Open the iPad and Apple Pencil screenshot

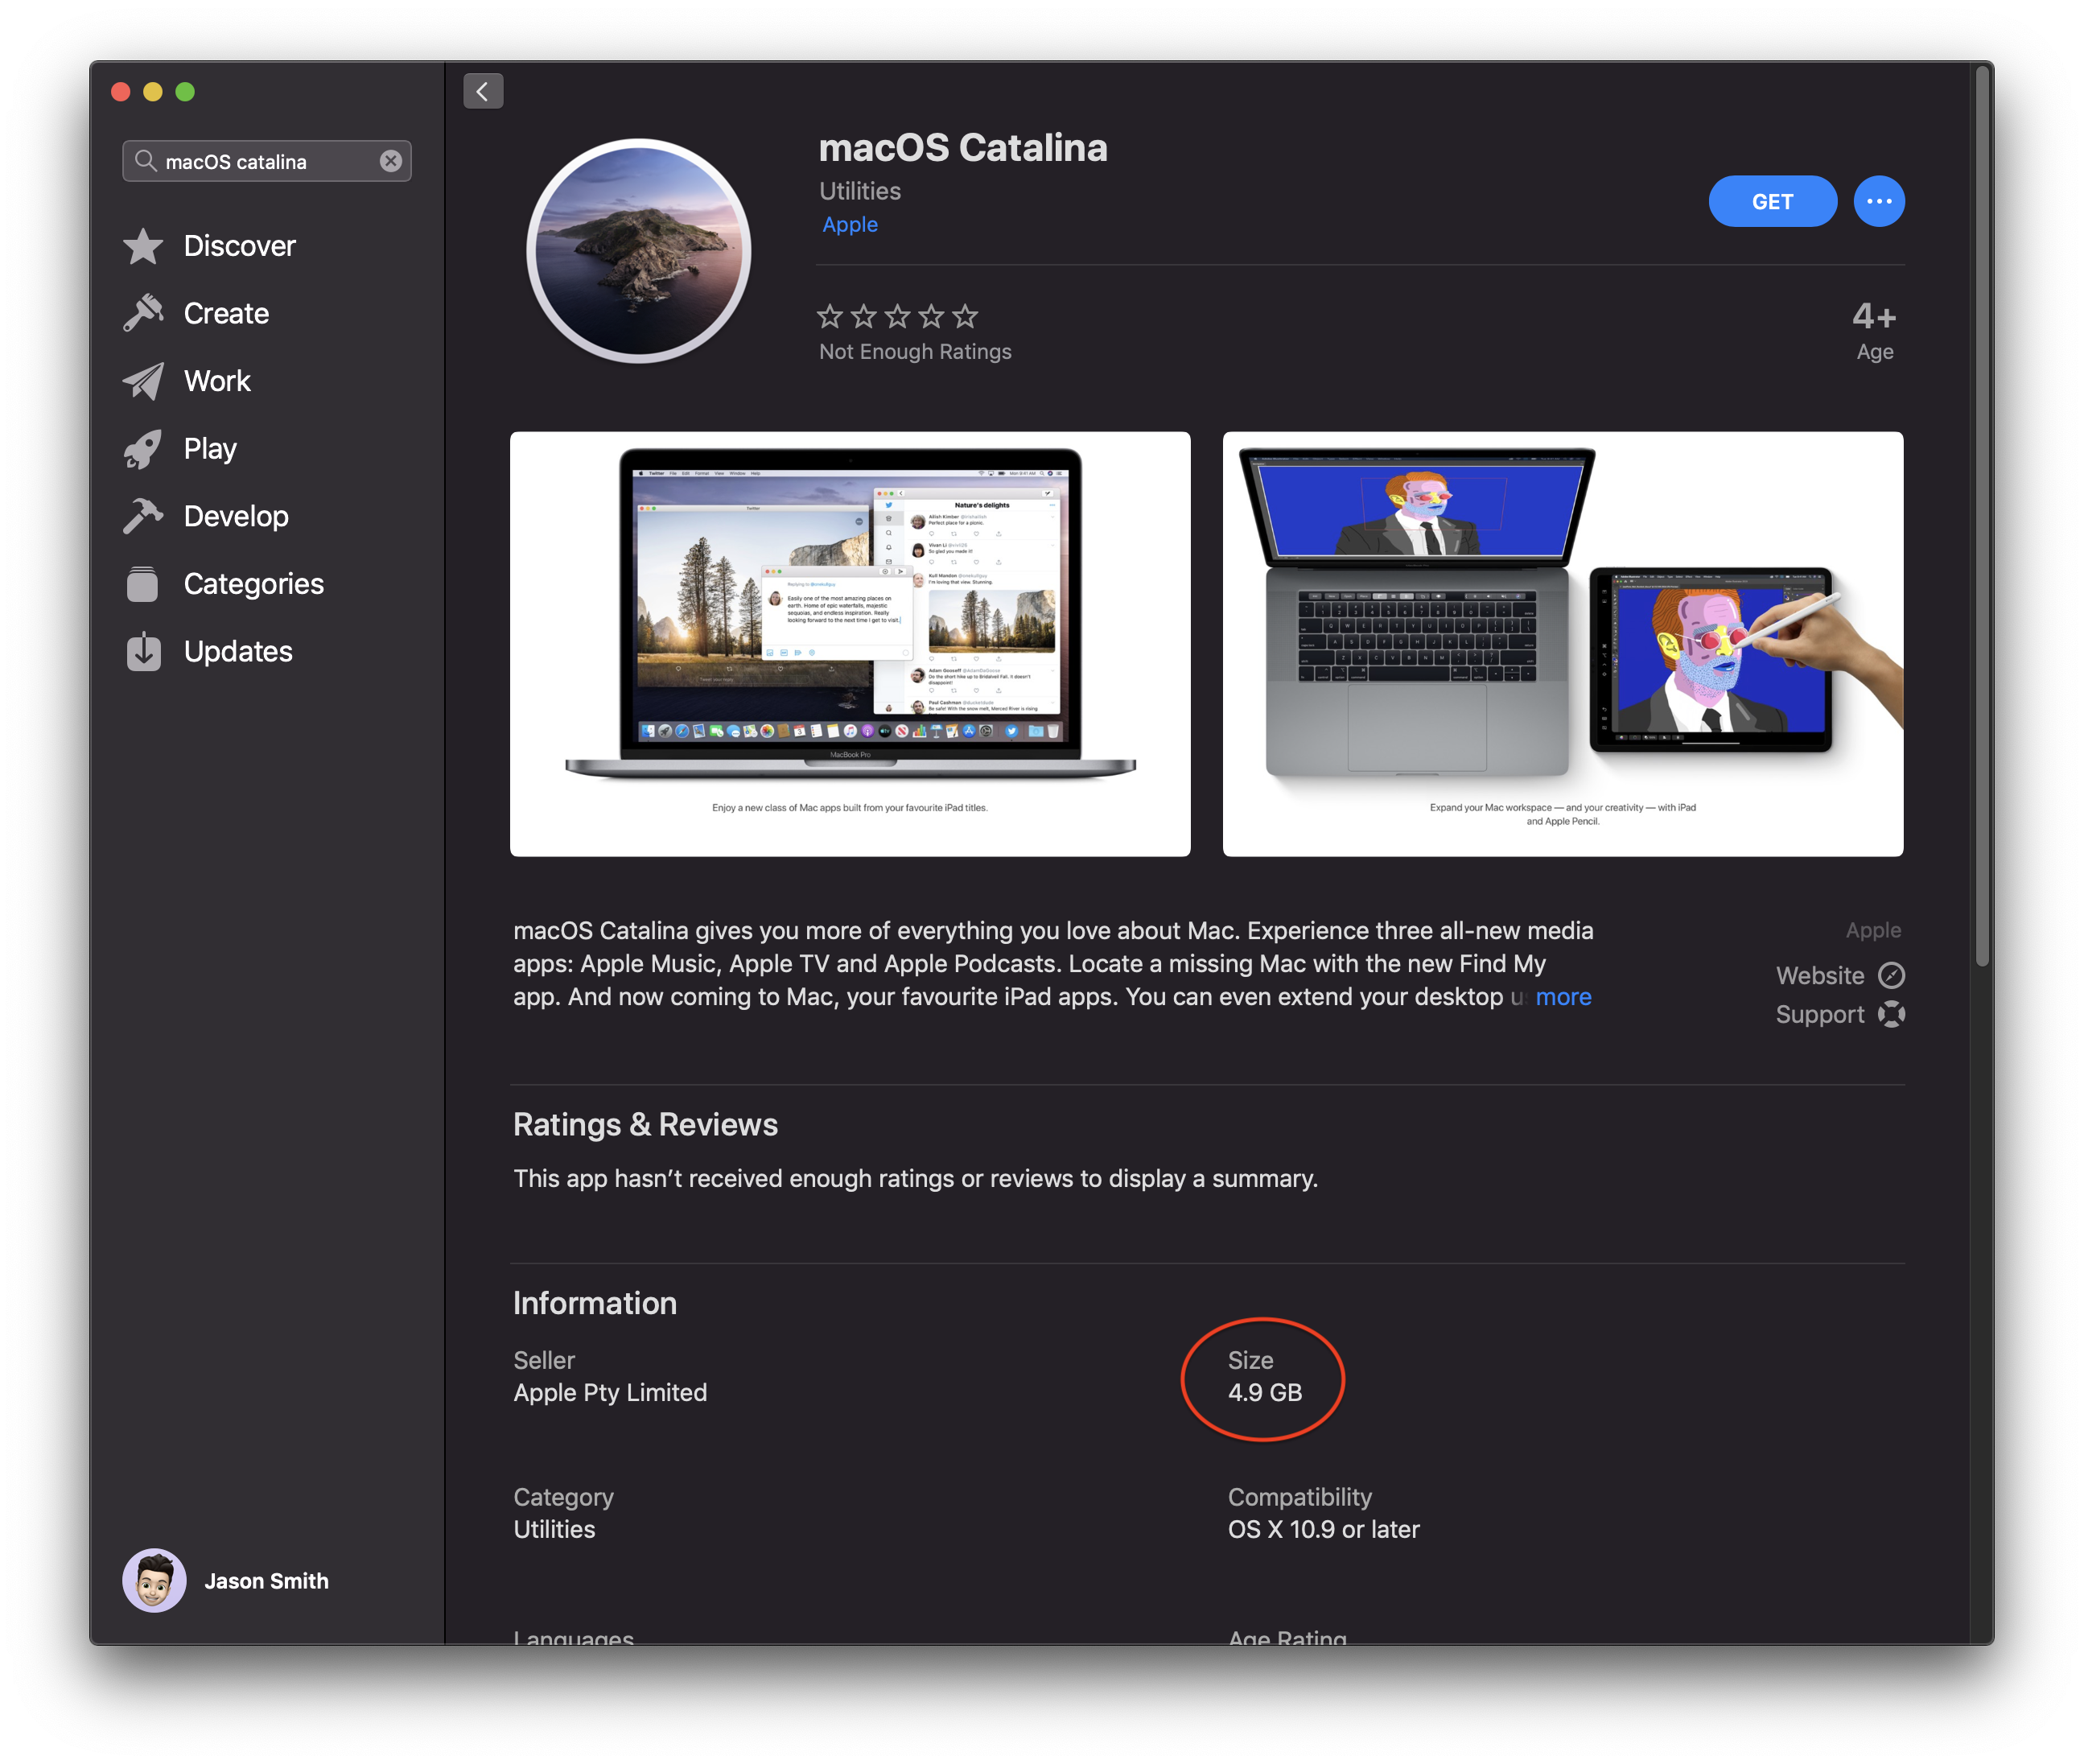pos(1563,644)
